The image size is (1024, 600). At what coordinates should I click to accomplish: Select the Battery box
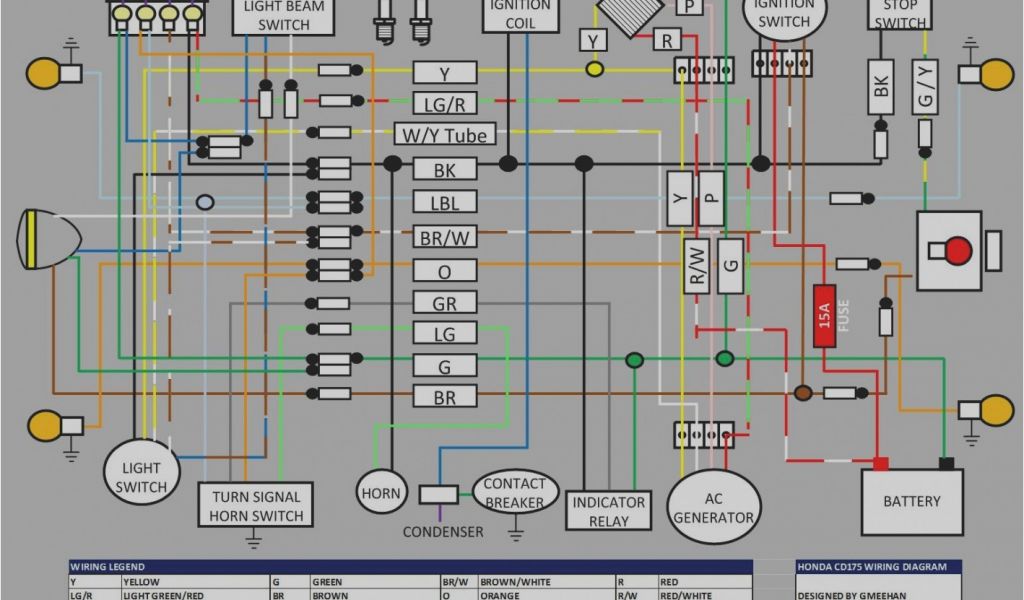click(x=912, y=502)
